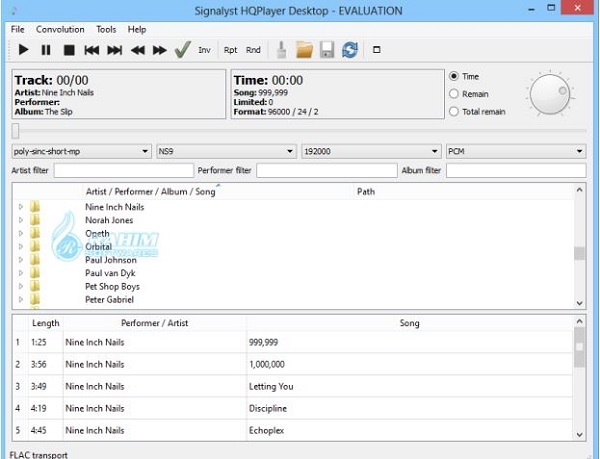
Task: Click the green checkmark icon
Action: [x=182, y=50]
